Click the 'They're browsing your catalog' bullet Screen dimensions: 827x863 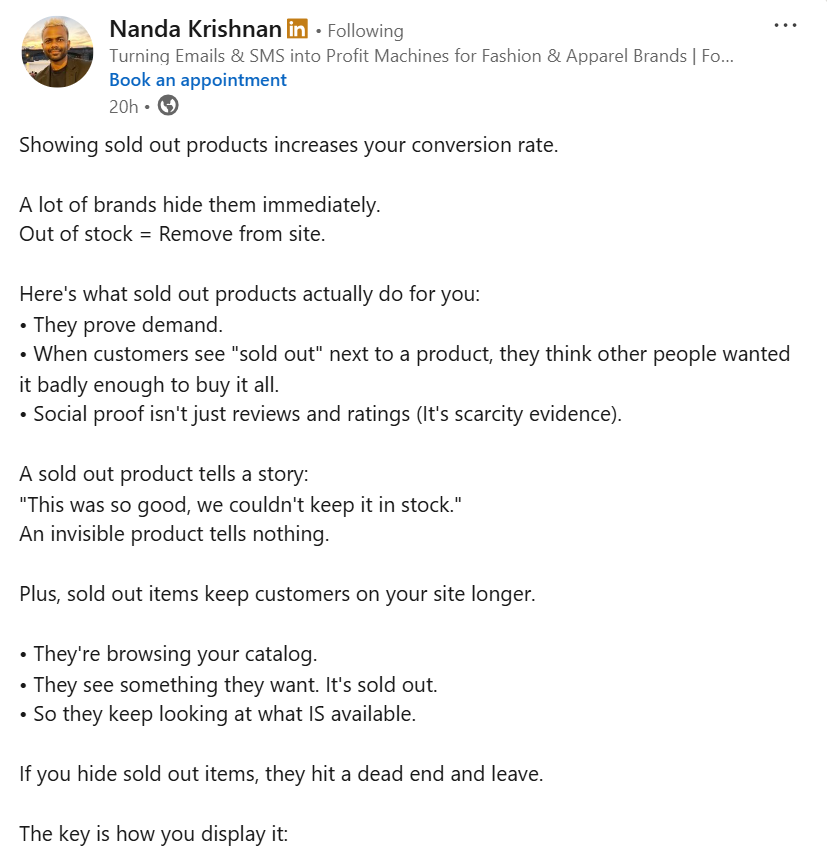pyautogui.click(x=168, y=654)
